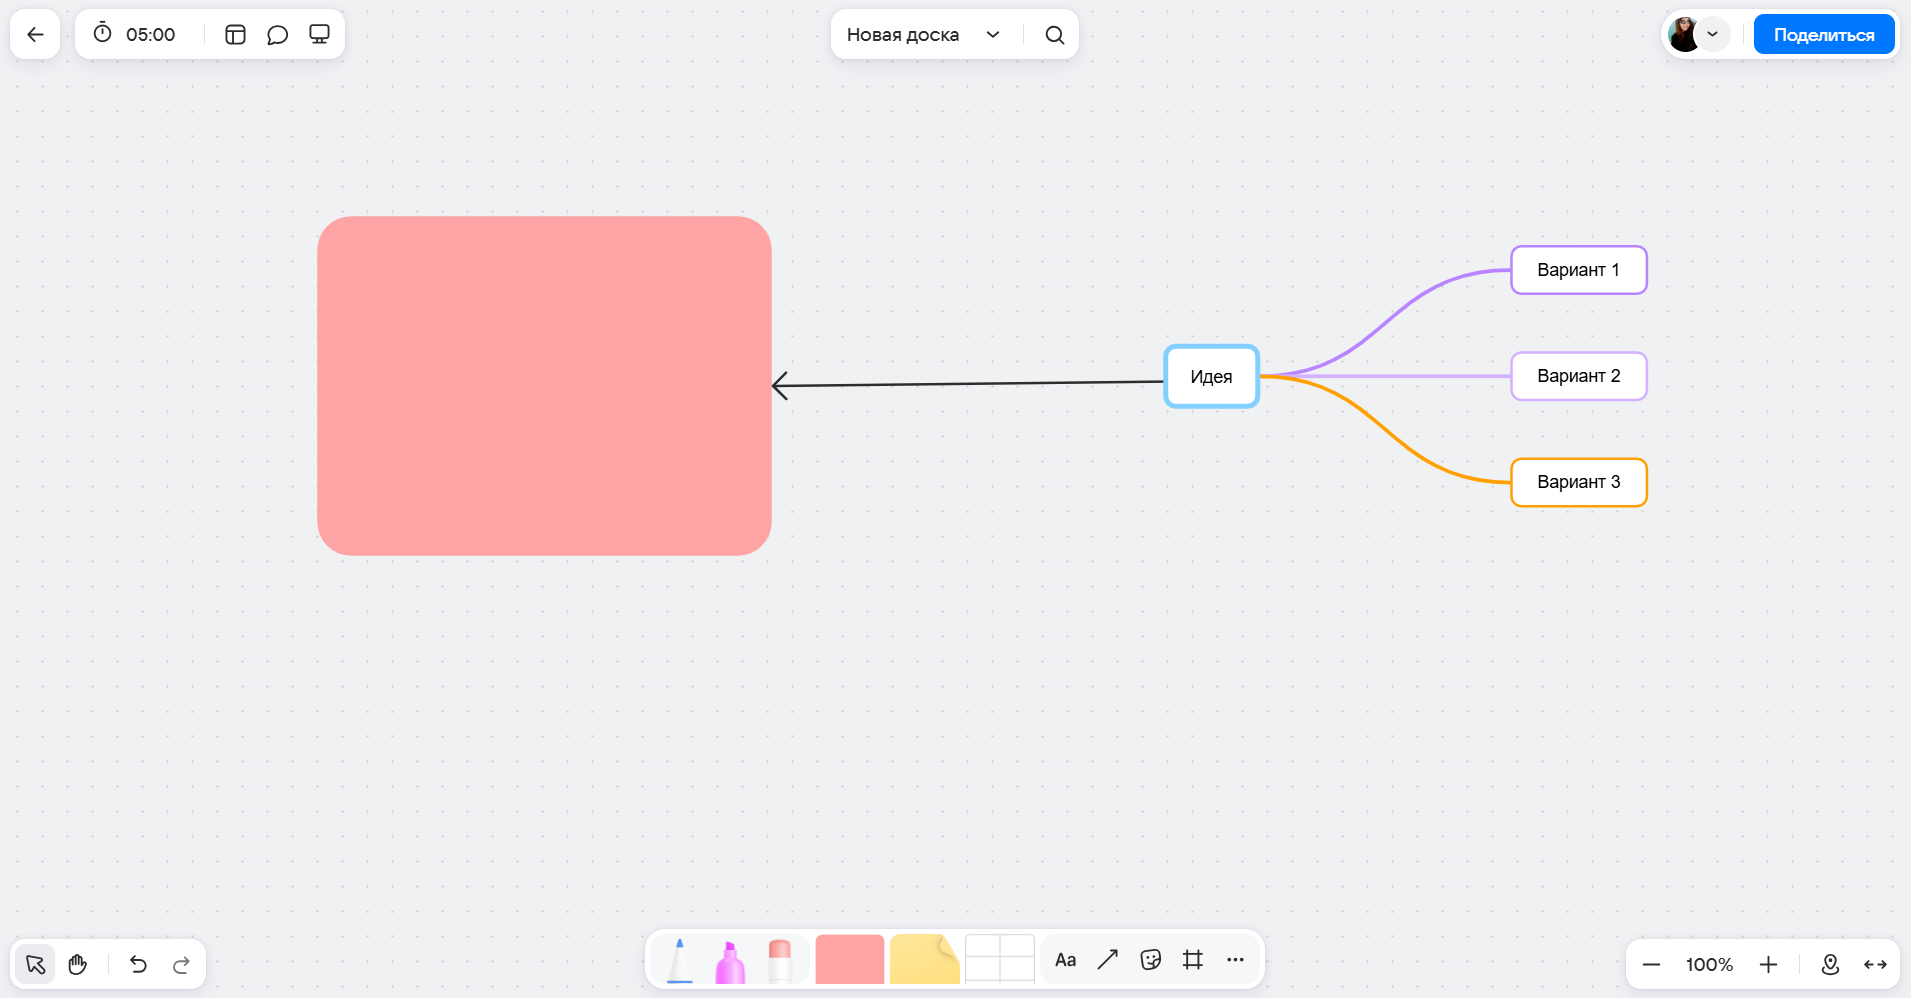Go back using the left arrow button
The height and width of the screenshot is (998, 1911).
35,35
